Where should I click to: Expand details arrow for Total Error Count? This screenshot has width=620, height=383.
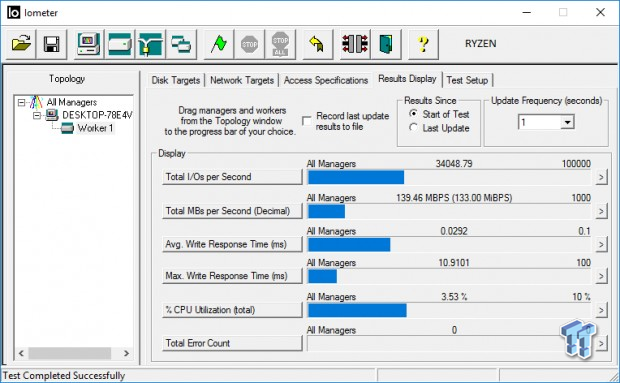pos(601,343)
